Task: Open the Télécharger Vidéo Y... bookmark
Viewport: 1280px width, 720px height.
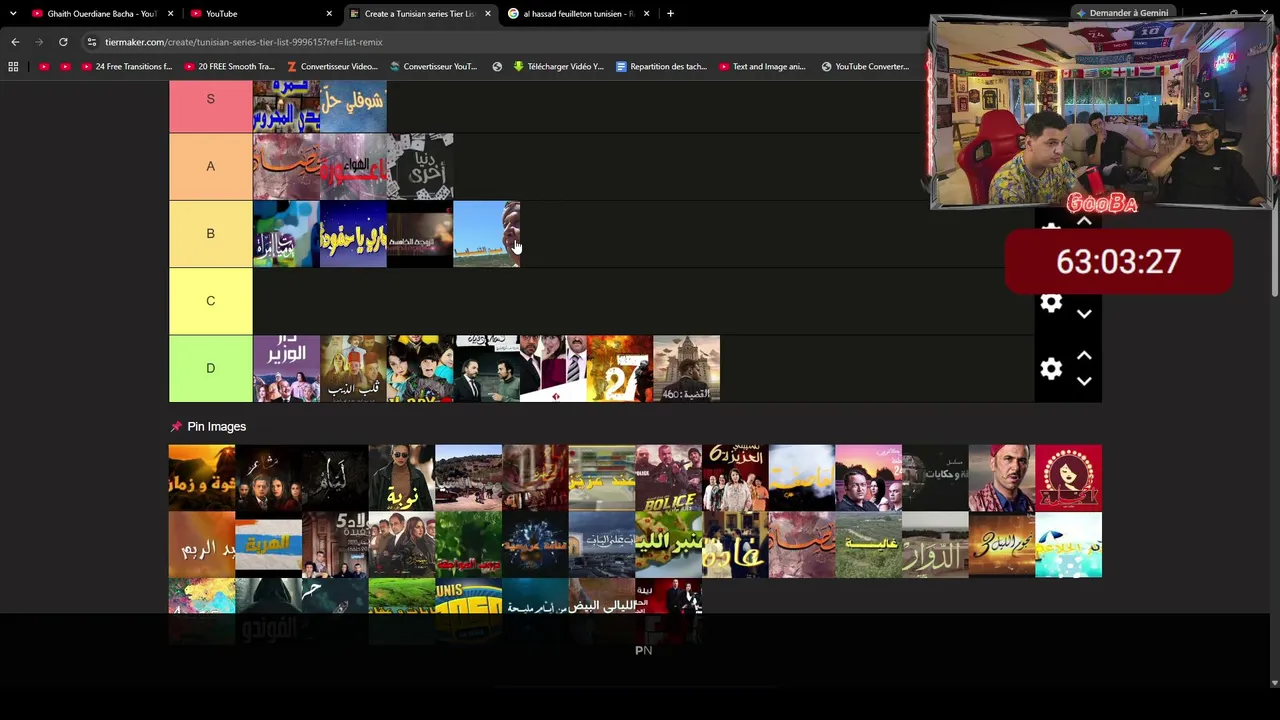Action: (558, 67)
